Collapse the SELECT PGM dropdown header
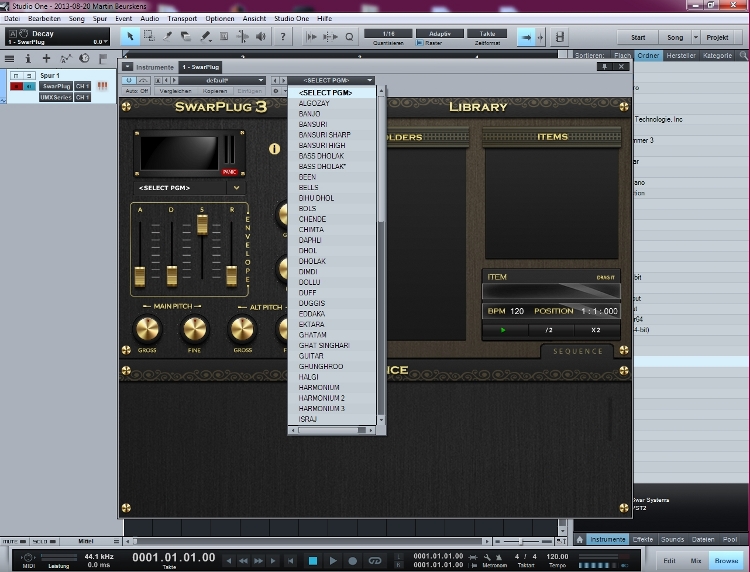Image resolution: width=750 pixels, height=572 pixels. [x=331, y=80]
